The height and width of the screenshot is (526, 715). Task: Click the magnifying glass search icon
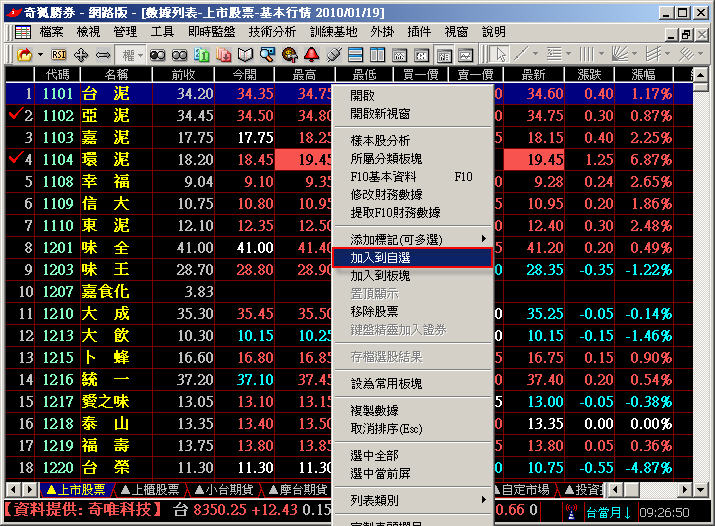pos(268,54)
